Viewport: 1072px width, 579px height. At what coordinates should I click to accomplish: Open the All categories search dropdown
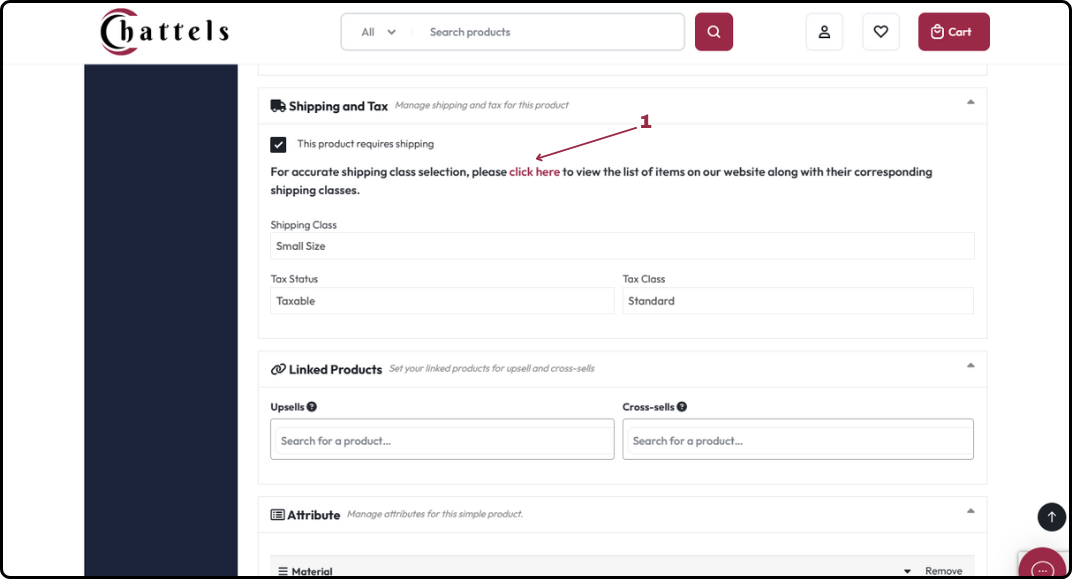click(x=378, y=32)
